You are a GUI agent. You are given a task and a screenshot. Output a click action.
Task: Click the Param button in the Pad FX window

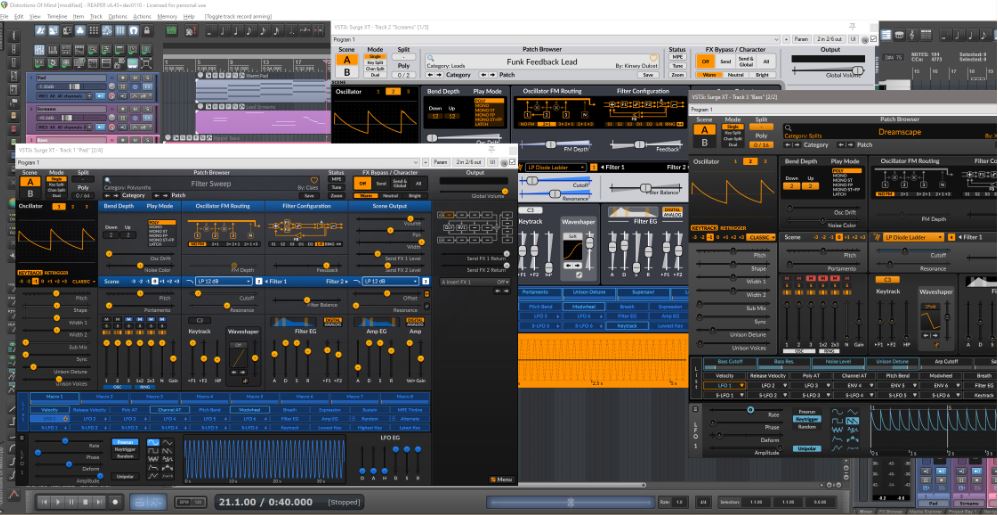tap(440, 162)
